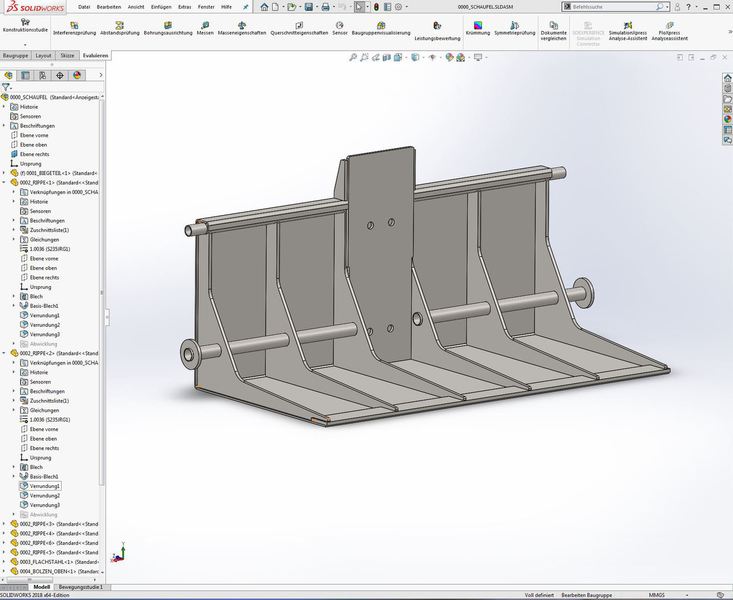This screenshot has width=733, height=600.
Task: Select the Ebene rechts plane at tree top
Action: coord(34,154)
